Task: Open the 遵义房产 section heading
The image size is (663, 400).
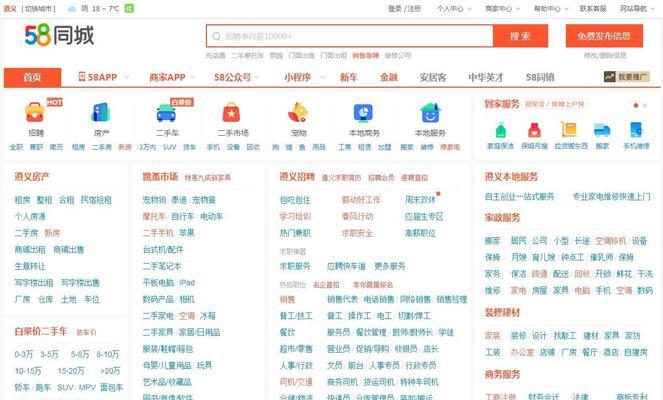Action: (x=32, y=177)
